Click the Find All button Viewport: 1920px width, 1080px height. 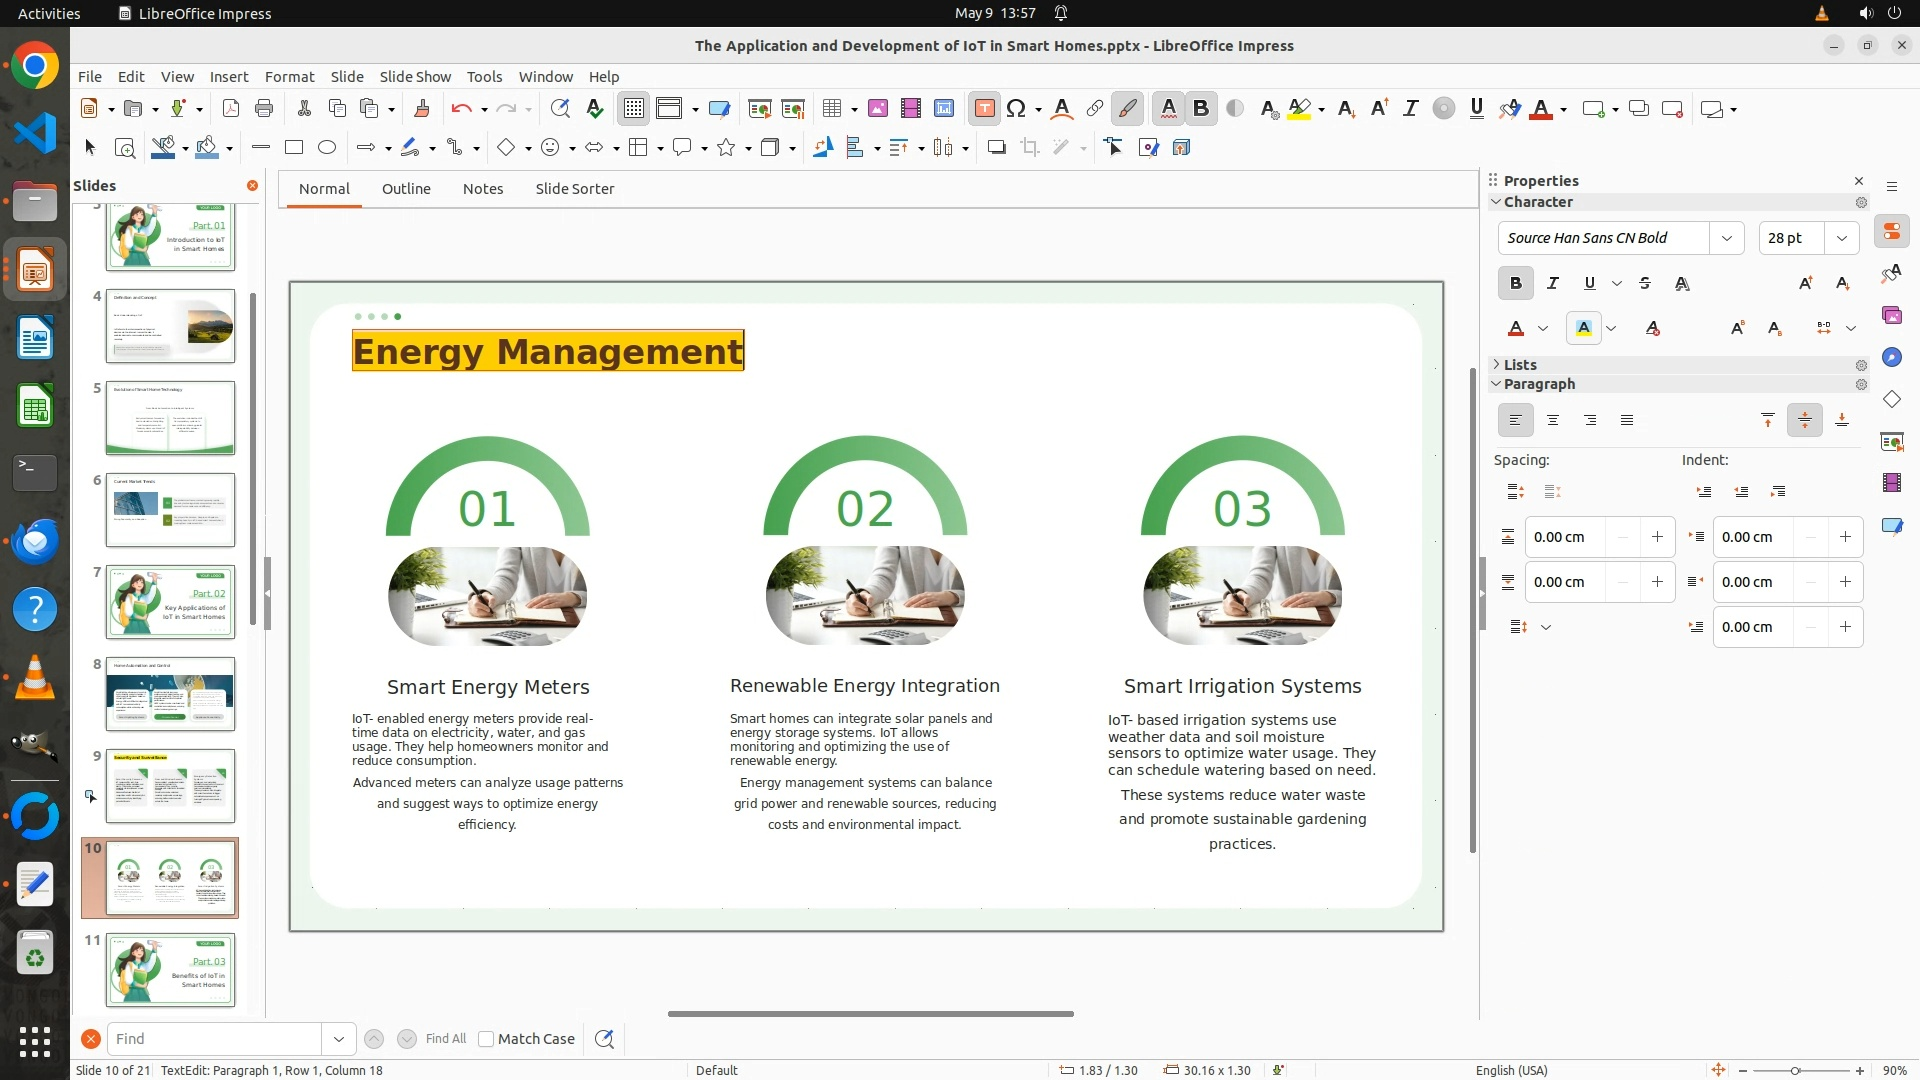pos(445,1039)
